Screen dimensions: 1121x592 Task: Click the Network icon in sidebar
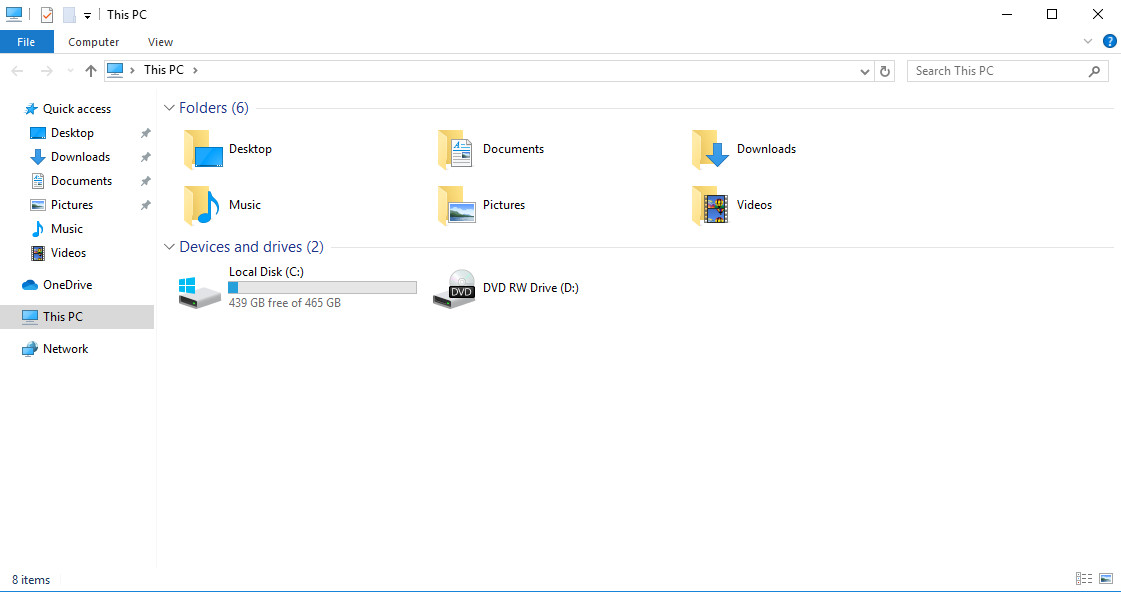point(29,349)
